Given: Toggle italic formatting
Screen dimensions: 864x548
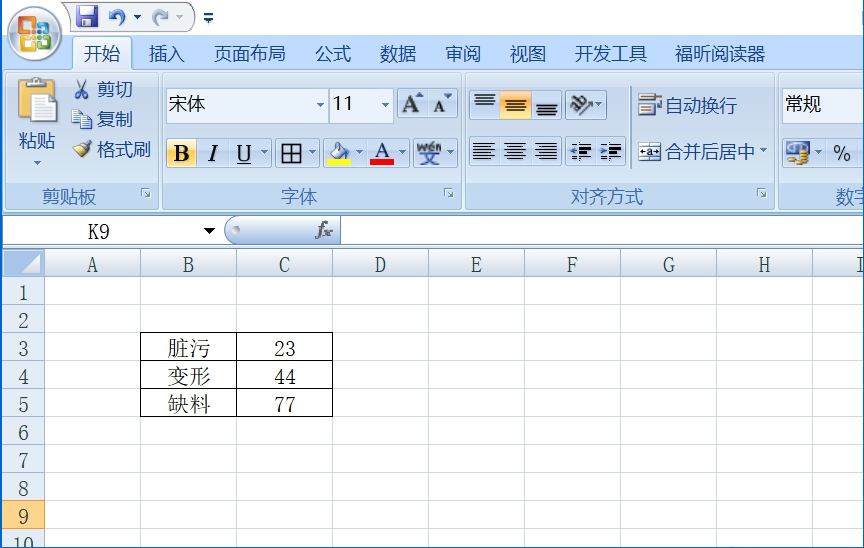Looking at the screenshot, I should click(213, 153).
